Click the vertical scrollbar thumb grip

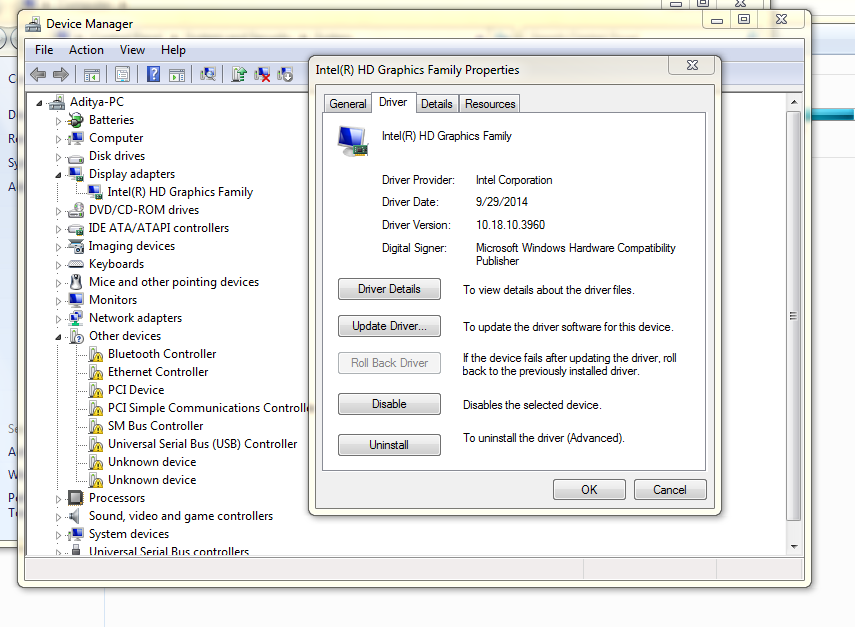(793, 316)
